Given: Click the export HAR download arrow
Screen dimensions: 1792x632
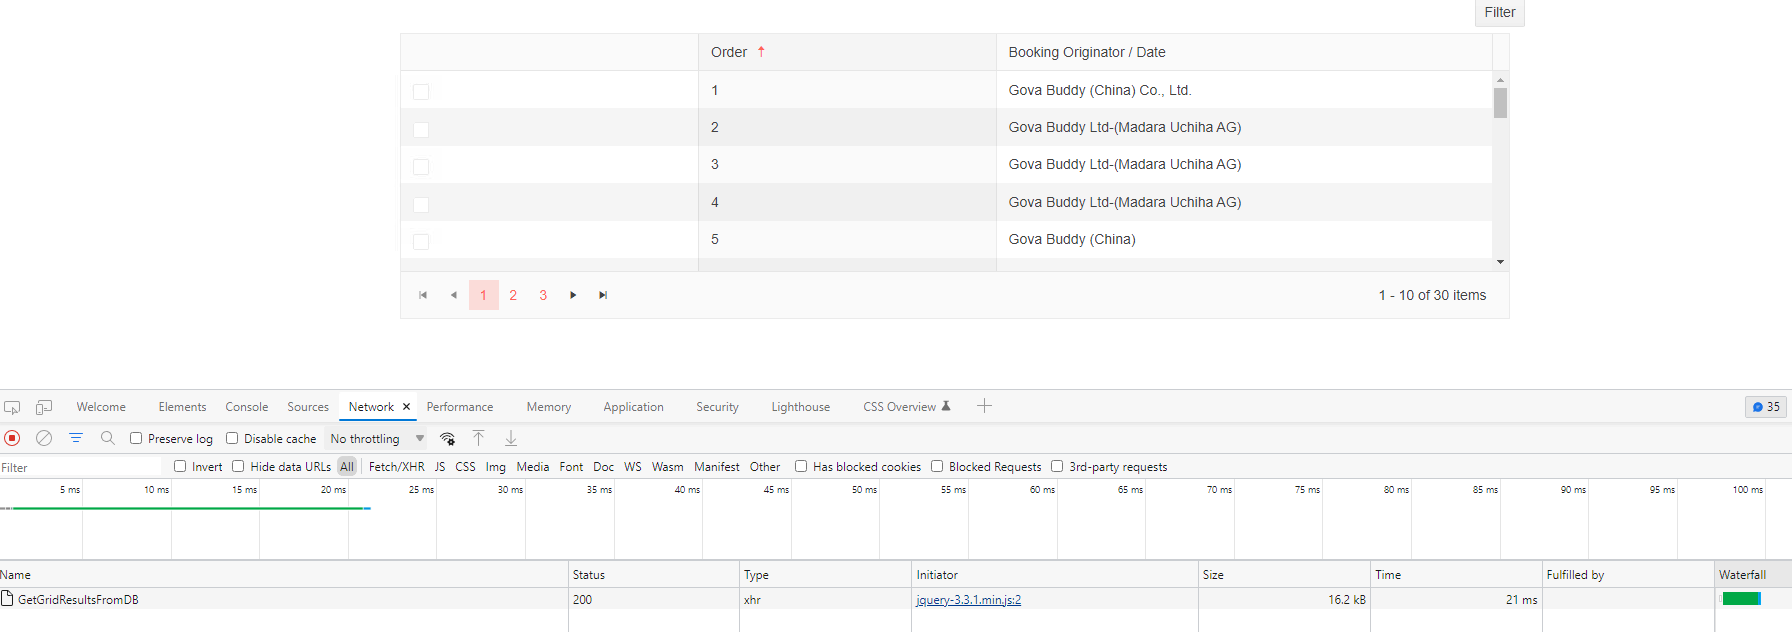Looking at the screenshot, I should [511, 438].
